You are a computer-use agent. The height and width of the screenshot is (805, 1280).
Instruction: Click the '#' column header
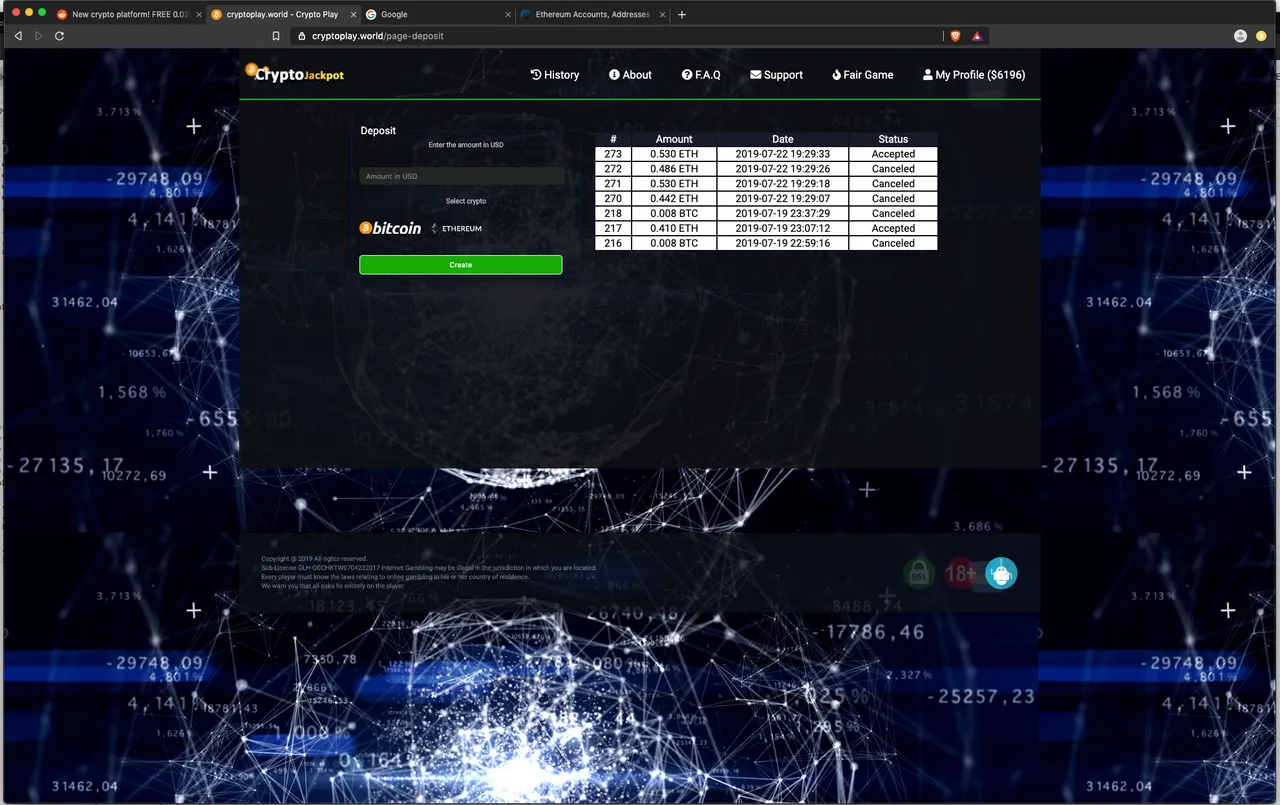(x=613, y=139)
